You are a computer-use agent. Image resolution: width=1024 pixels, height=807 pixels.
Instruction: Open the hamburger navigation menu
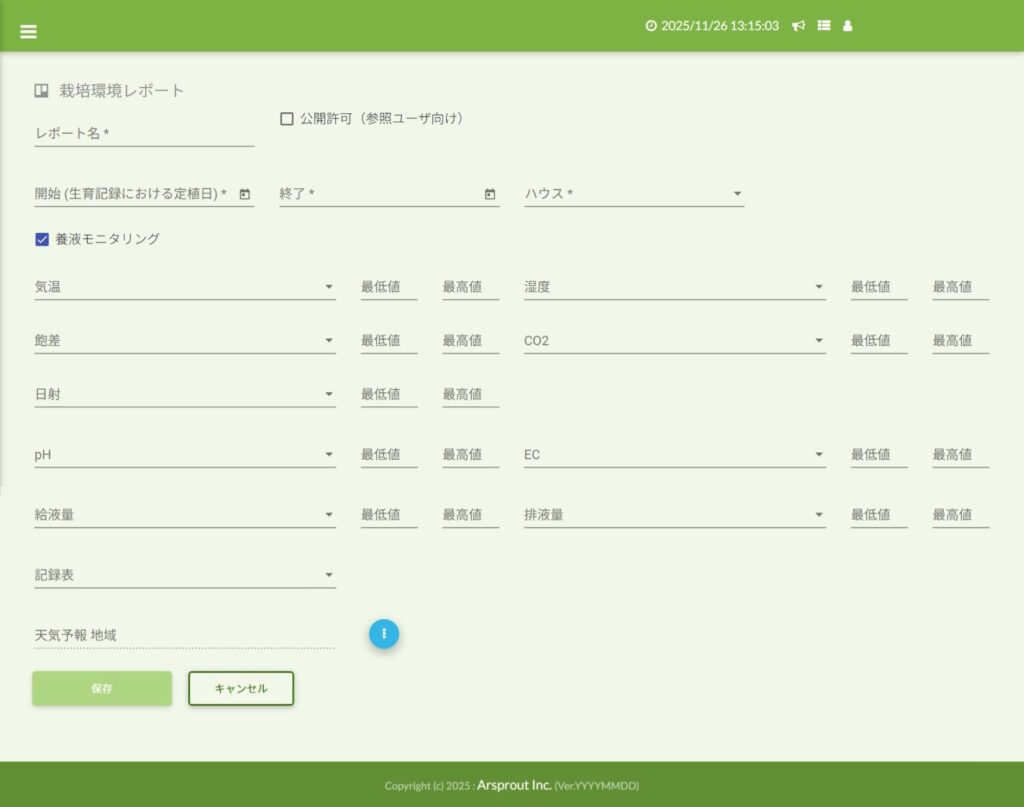coord(28,31)
